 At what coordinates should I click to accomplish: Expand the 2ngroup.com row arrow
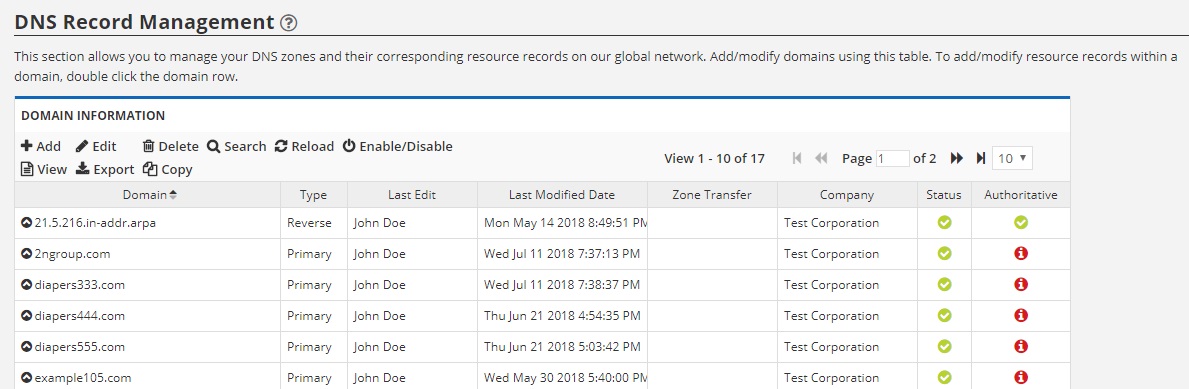[27, 254]
